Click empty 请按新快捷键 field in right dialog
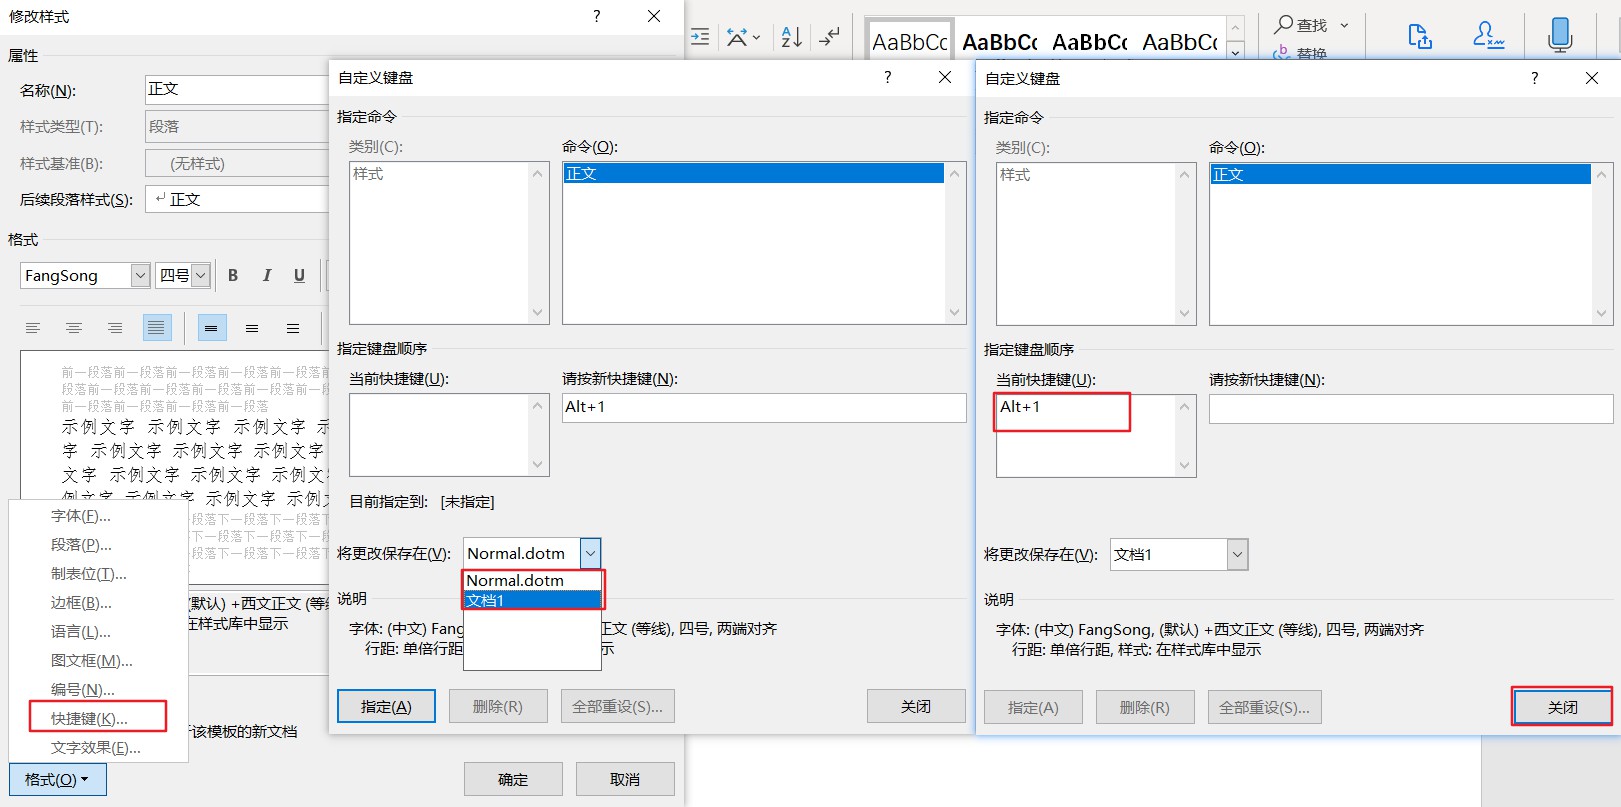The image size is (1621, 807). coord(1411,408)
